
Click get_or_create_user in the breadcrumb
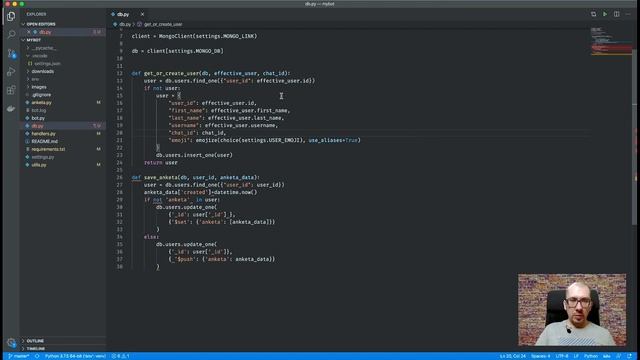[163, 24]
